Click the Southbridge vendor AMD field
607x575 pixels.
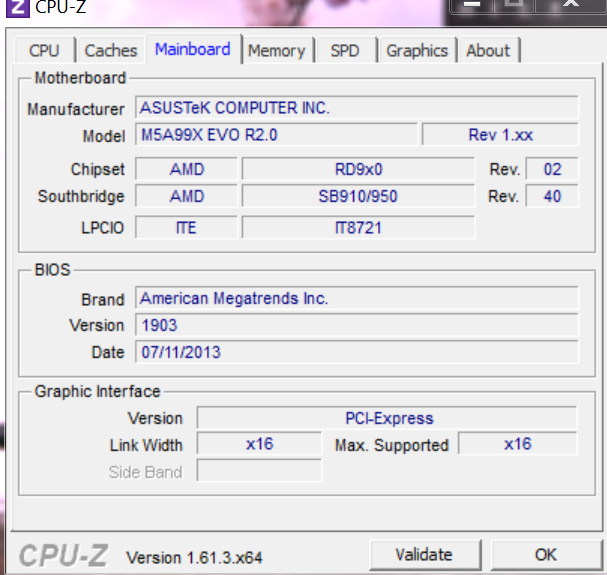[186, 196]
